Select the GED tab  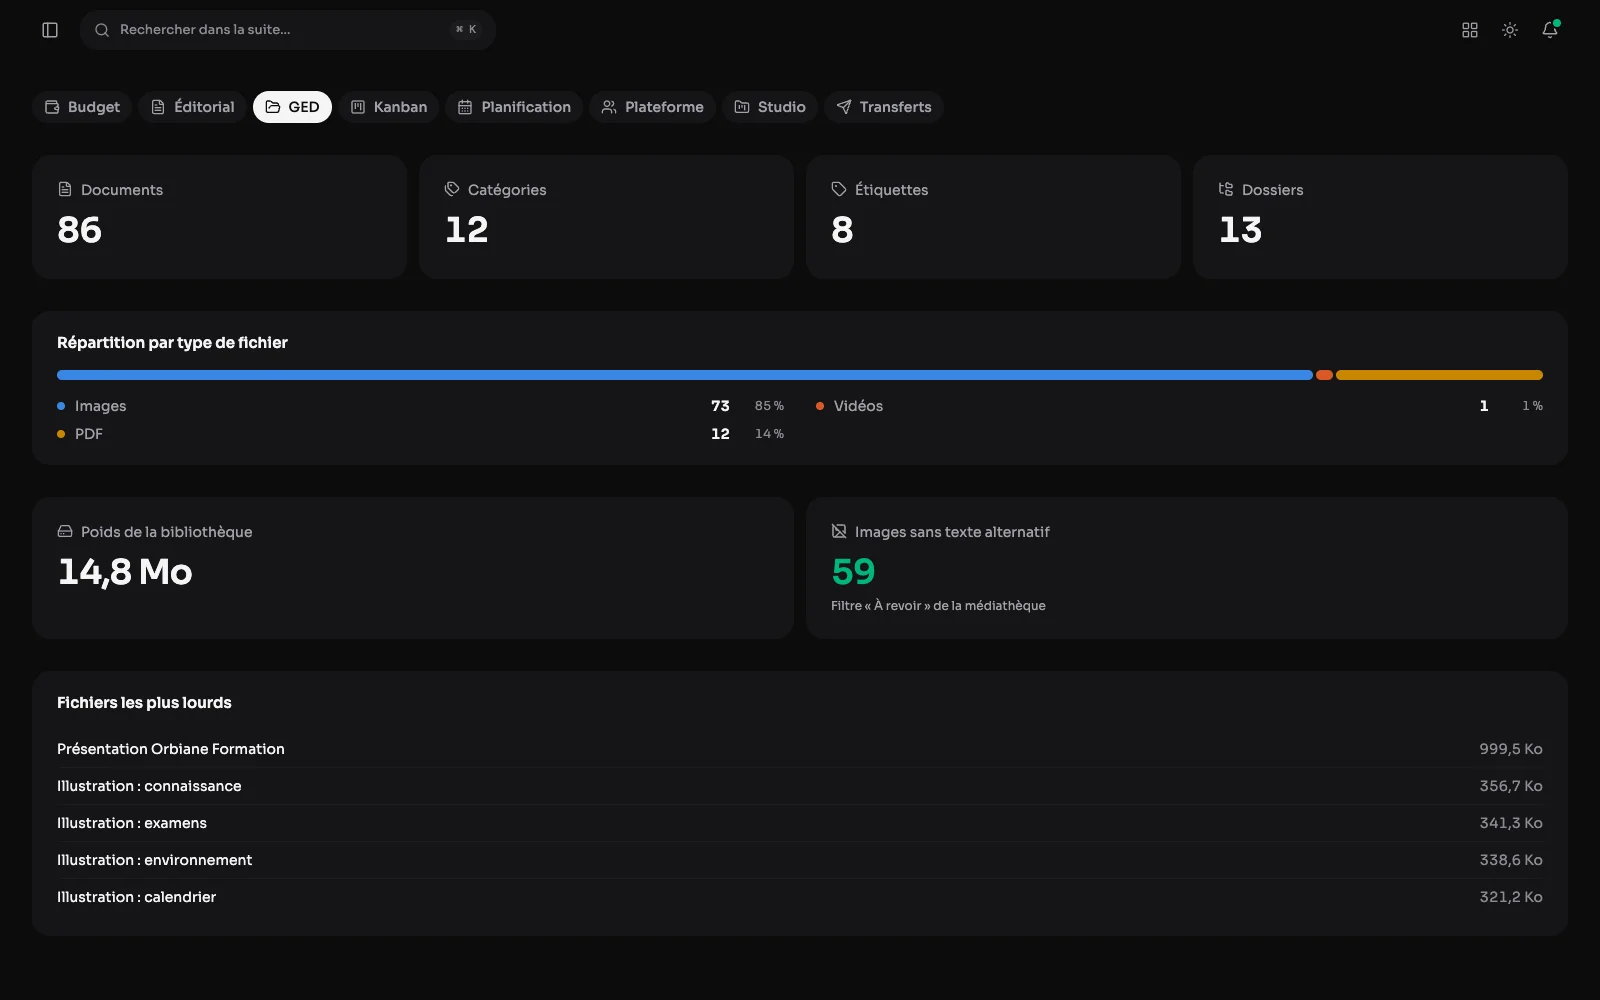click(292, 107)
